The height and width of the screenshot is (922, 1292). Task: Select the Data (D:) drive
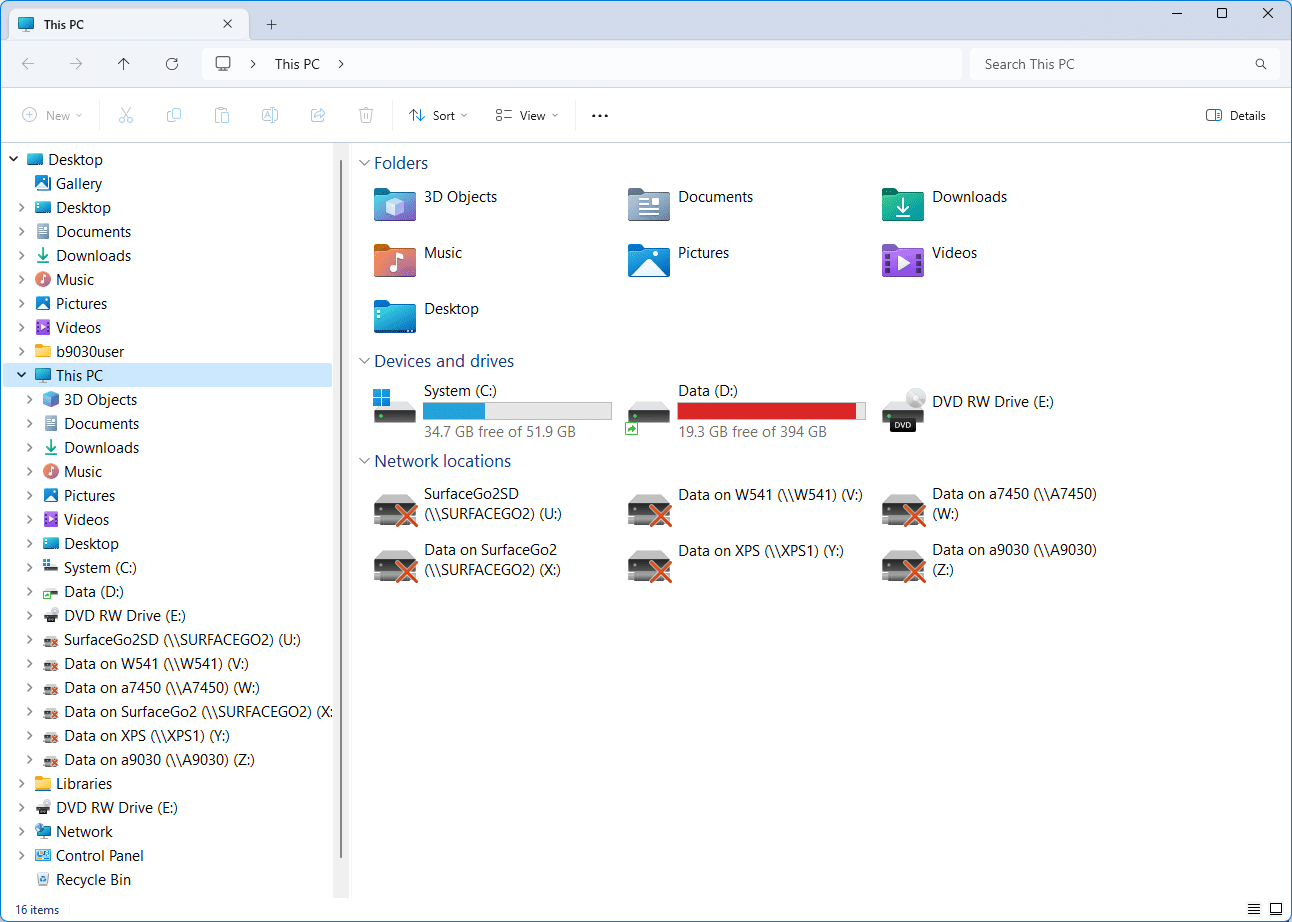[746, 411]
